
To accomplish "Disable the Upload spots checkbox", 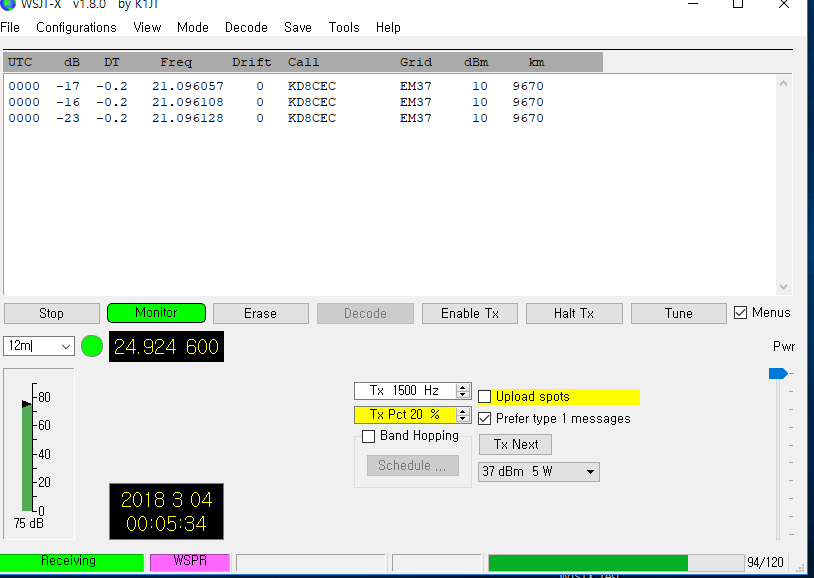I will pyautogui.click(x=484, y=397).
